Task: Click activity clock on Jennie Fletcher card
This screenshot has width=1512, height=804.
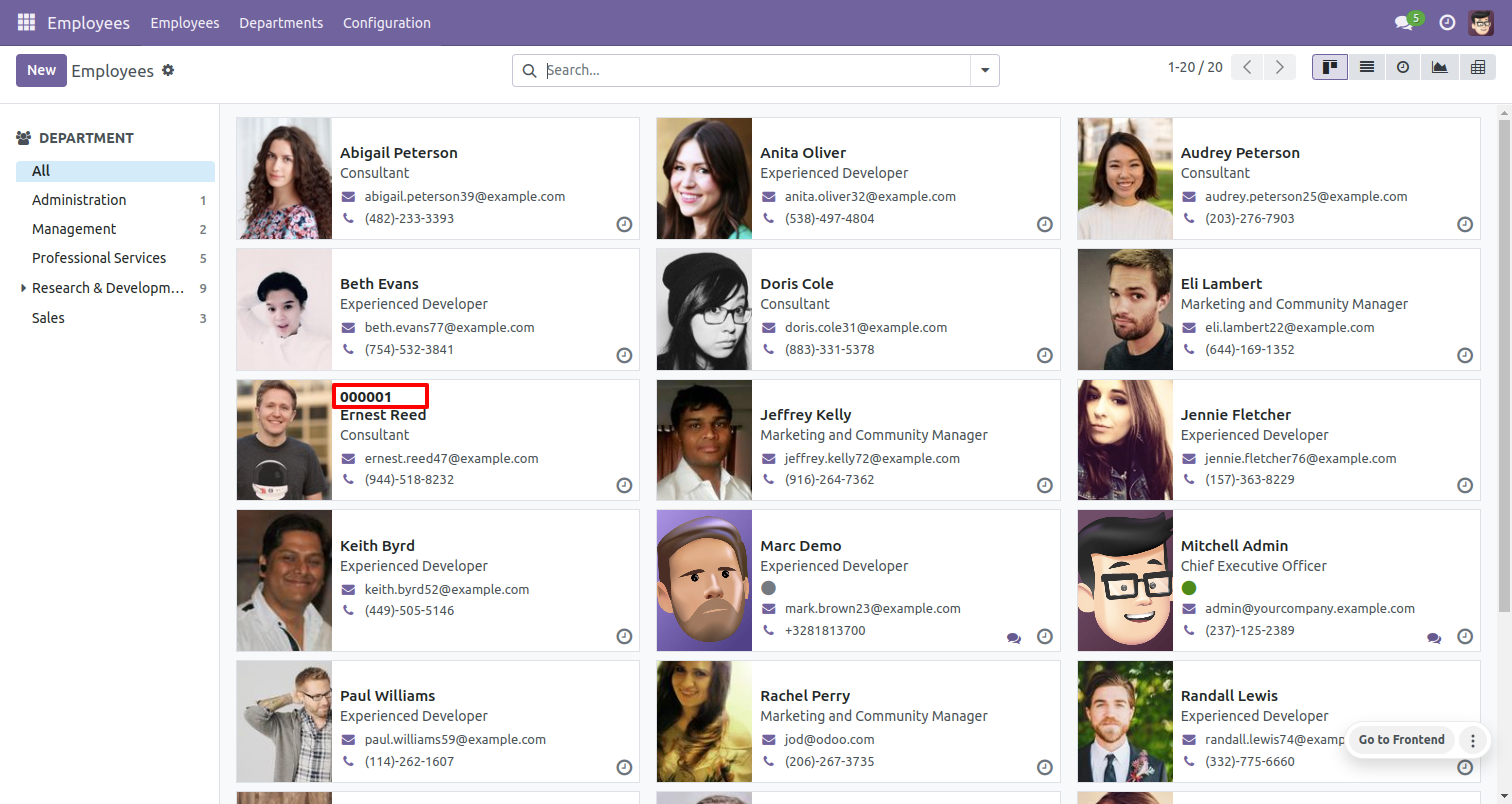Action: coord(1465,485)
